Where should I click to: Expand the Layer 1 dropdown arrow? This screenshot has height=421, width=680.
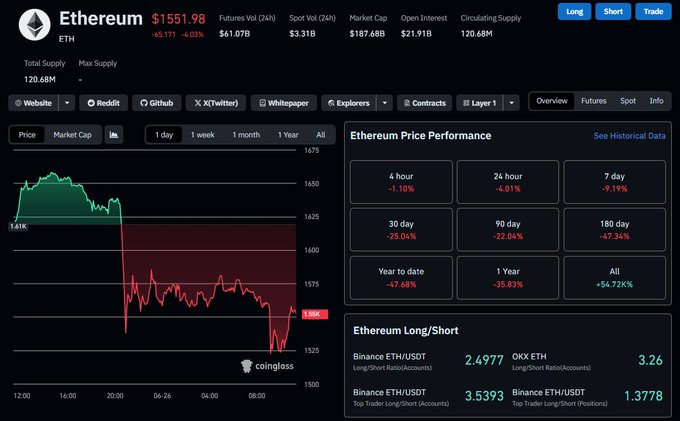click(511, 103)
